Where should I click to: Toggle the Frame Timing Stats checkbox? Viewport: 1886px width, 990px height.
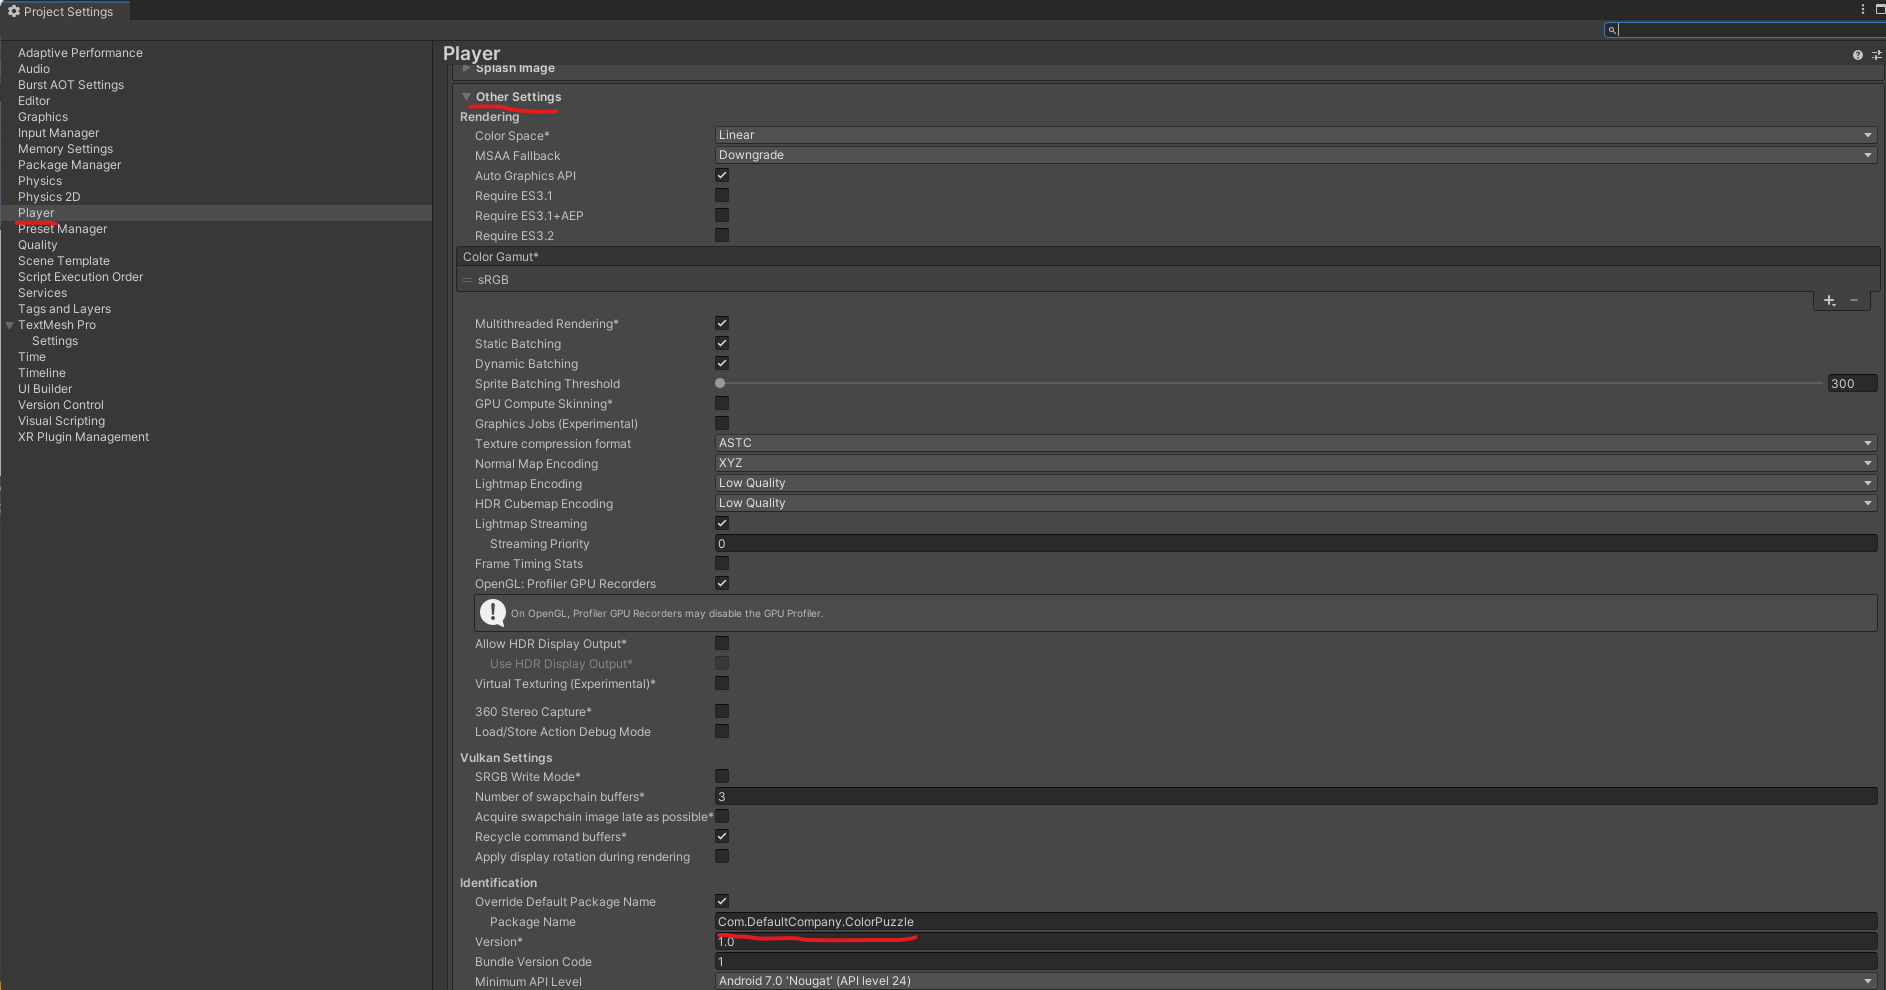point(722,563)
